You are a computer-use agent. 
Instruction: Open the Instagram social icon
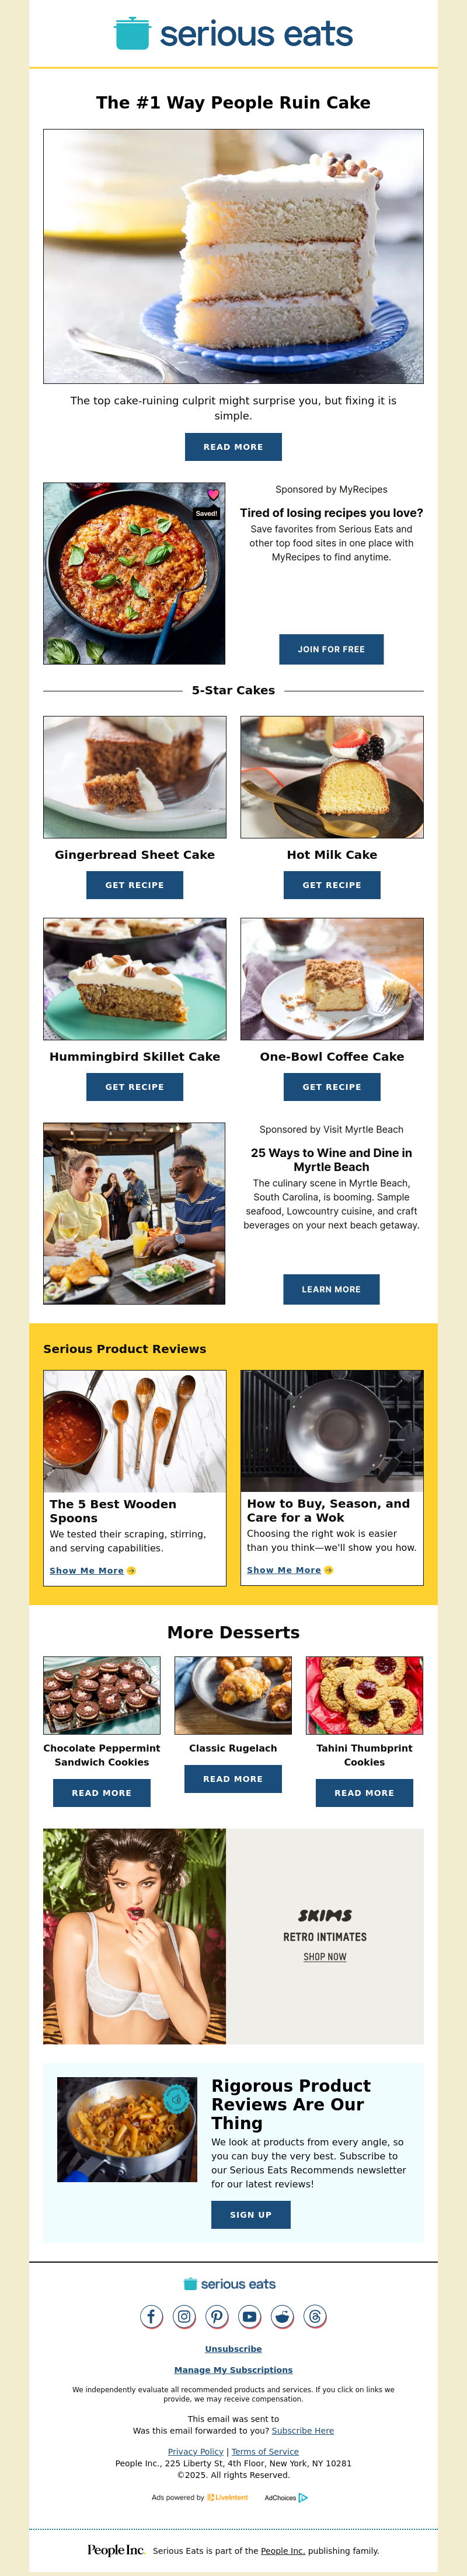pyautogui.click(x=184, y=2316)
